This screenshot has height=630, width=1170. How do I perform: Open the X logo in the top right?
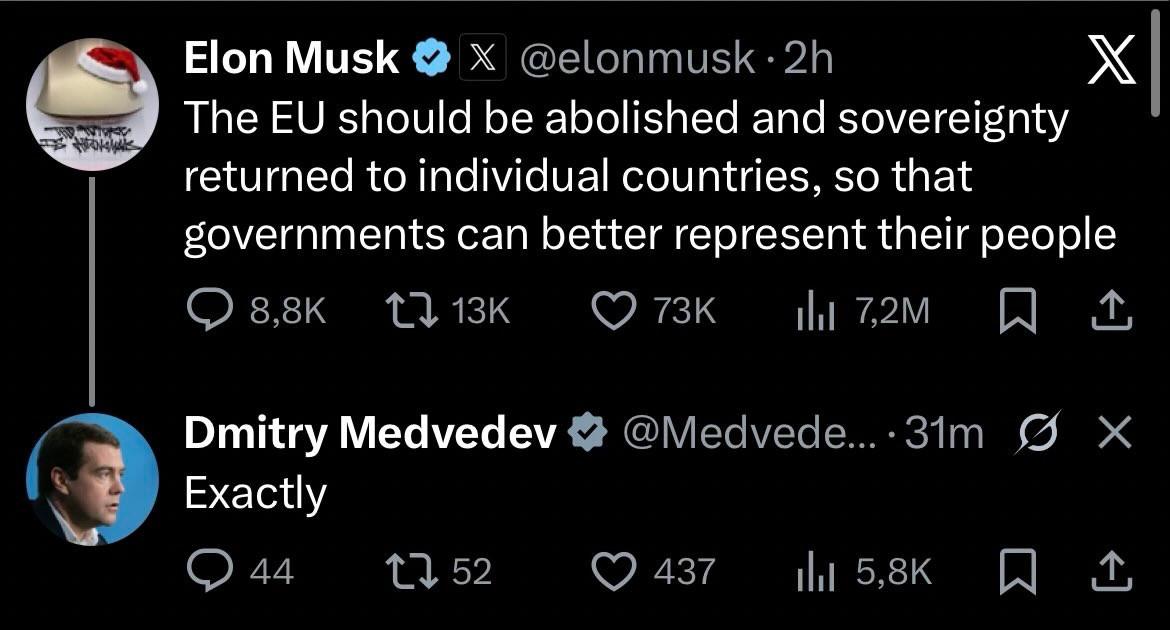1112,62
